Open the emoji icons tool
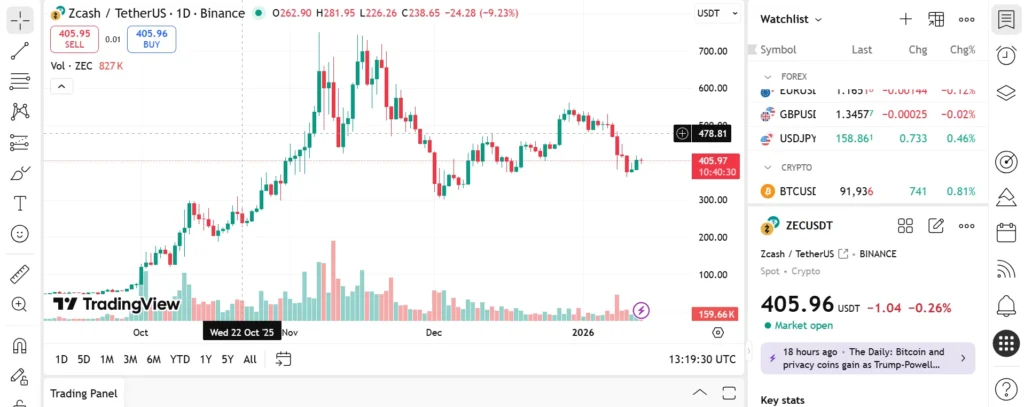Screen dimensions: 1024x407 pos(20,234)
